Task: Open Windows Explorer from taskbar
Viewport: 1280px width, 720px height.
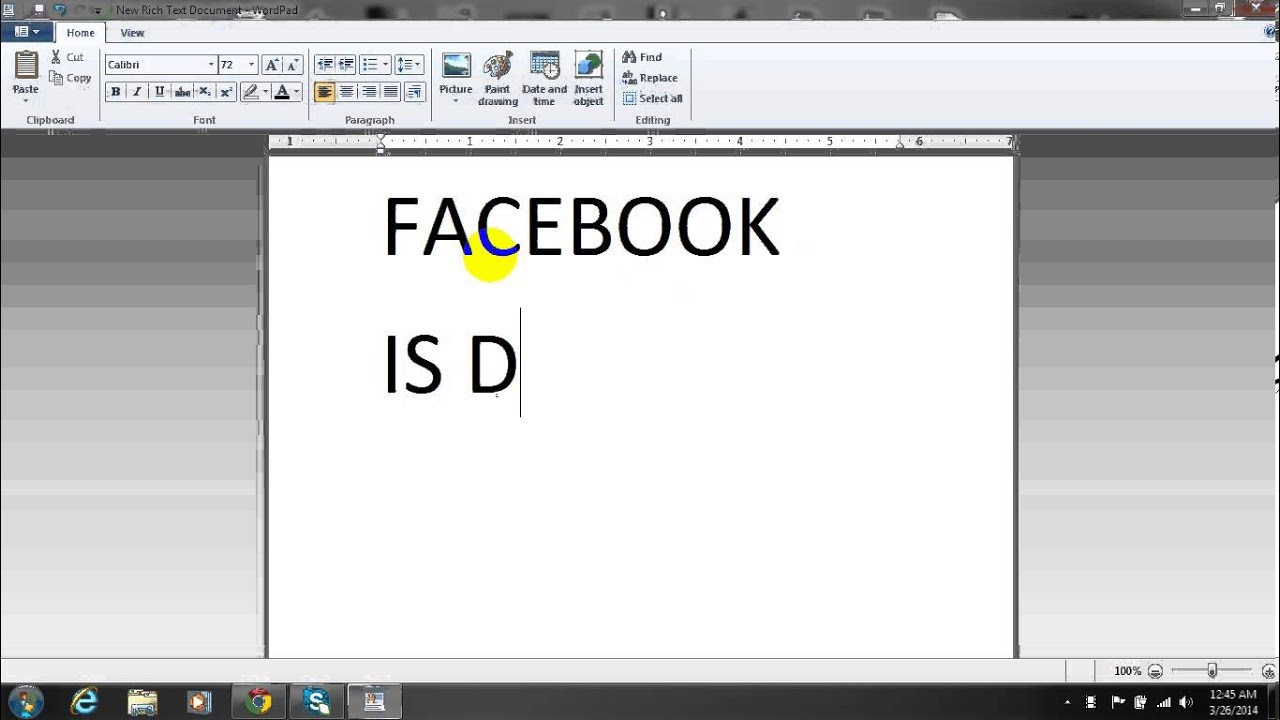Action: coord(143,702)
